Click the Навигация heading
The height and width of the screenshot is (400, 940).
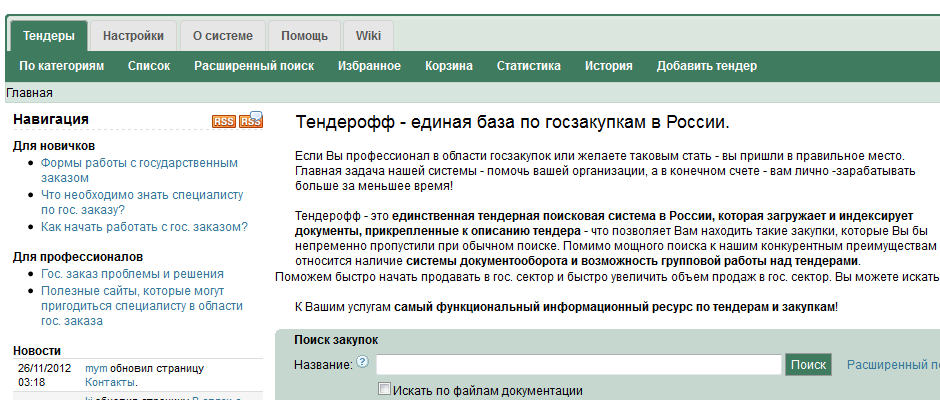pyautogui.click(x=51, y=119)
